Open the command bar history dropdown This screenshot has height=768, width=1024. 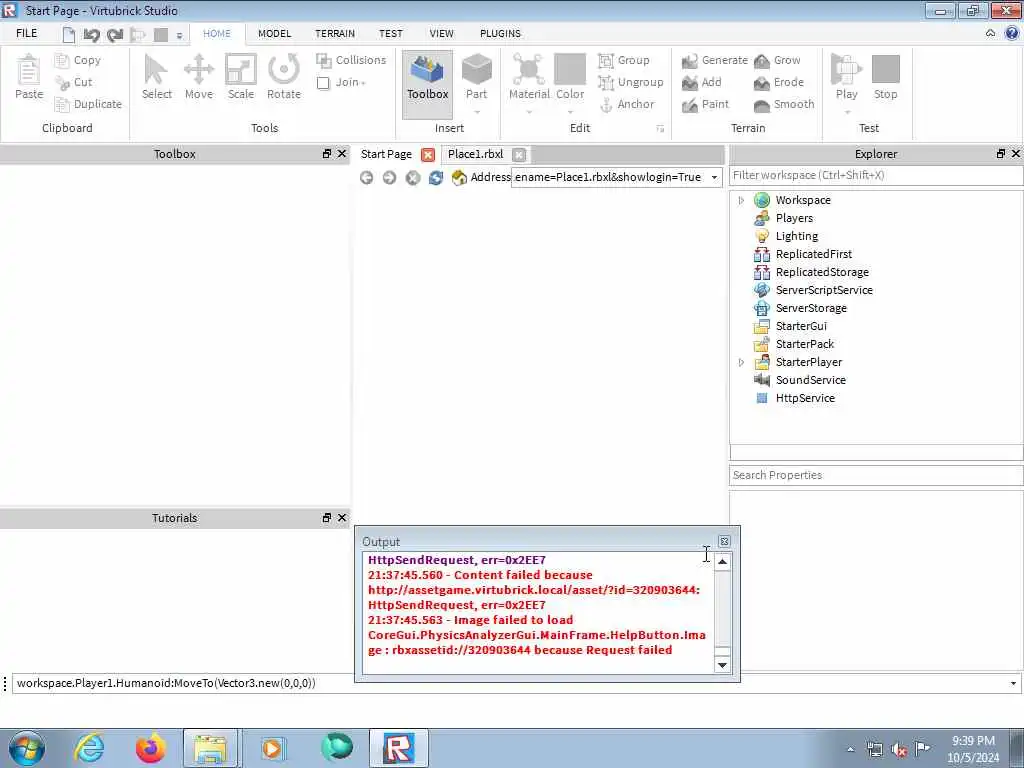(x=1014, y=684)
